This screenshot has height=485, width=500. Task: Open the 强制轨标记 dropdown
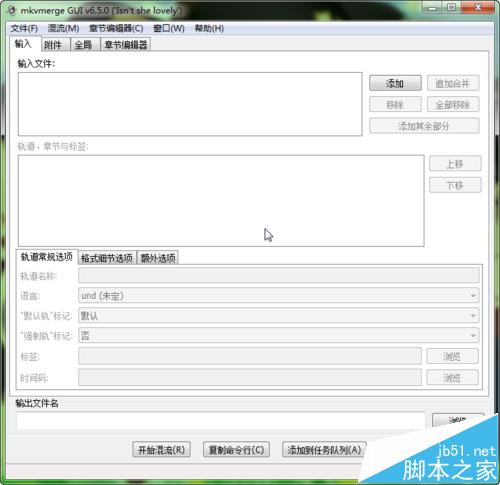[x=279, y=336]
